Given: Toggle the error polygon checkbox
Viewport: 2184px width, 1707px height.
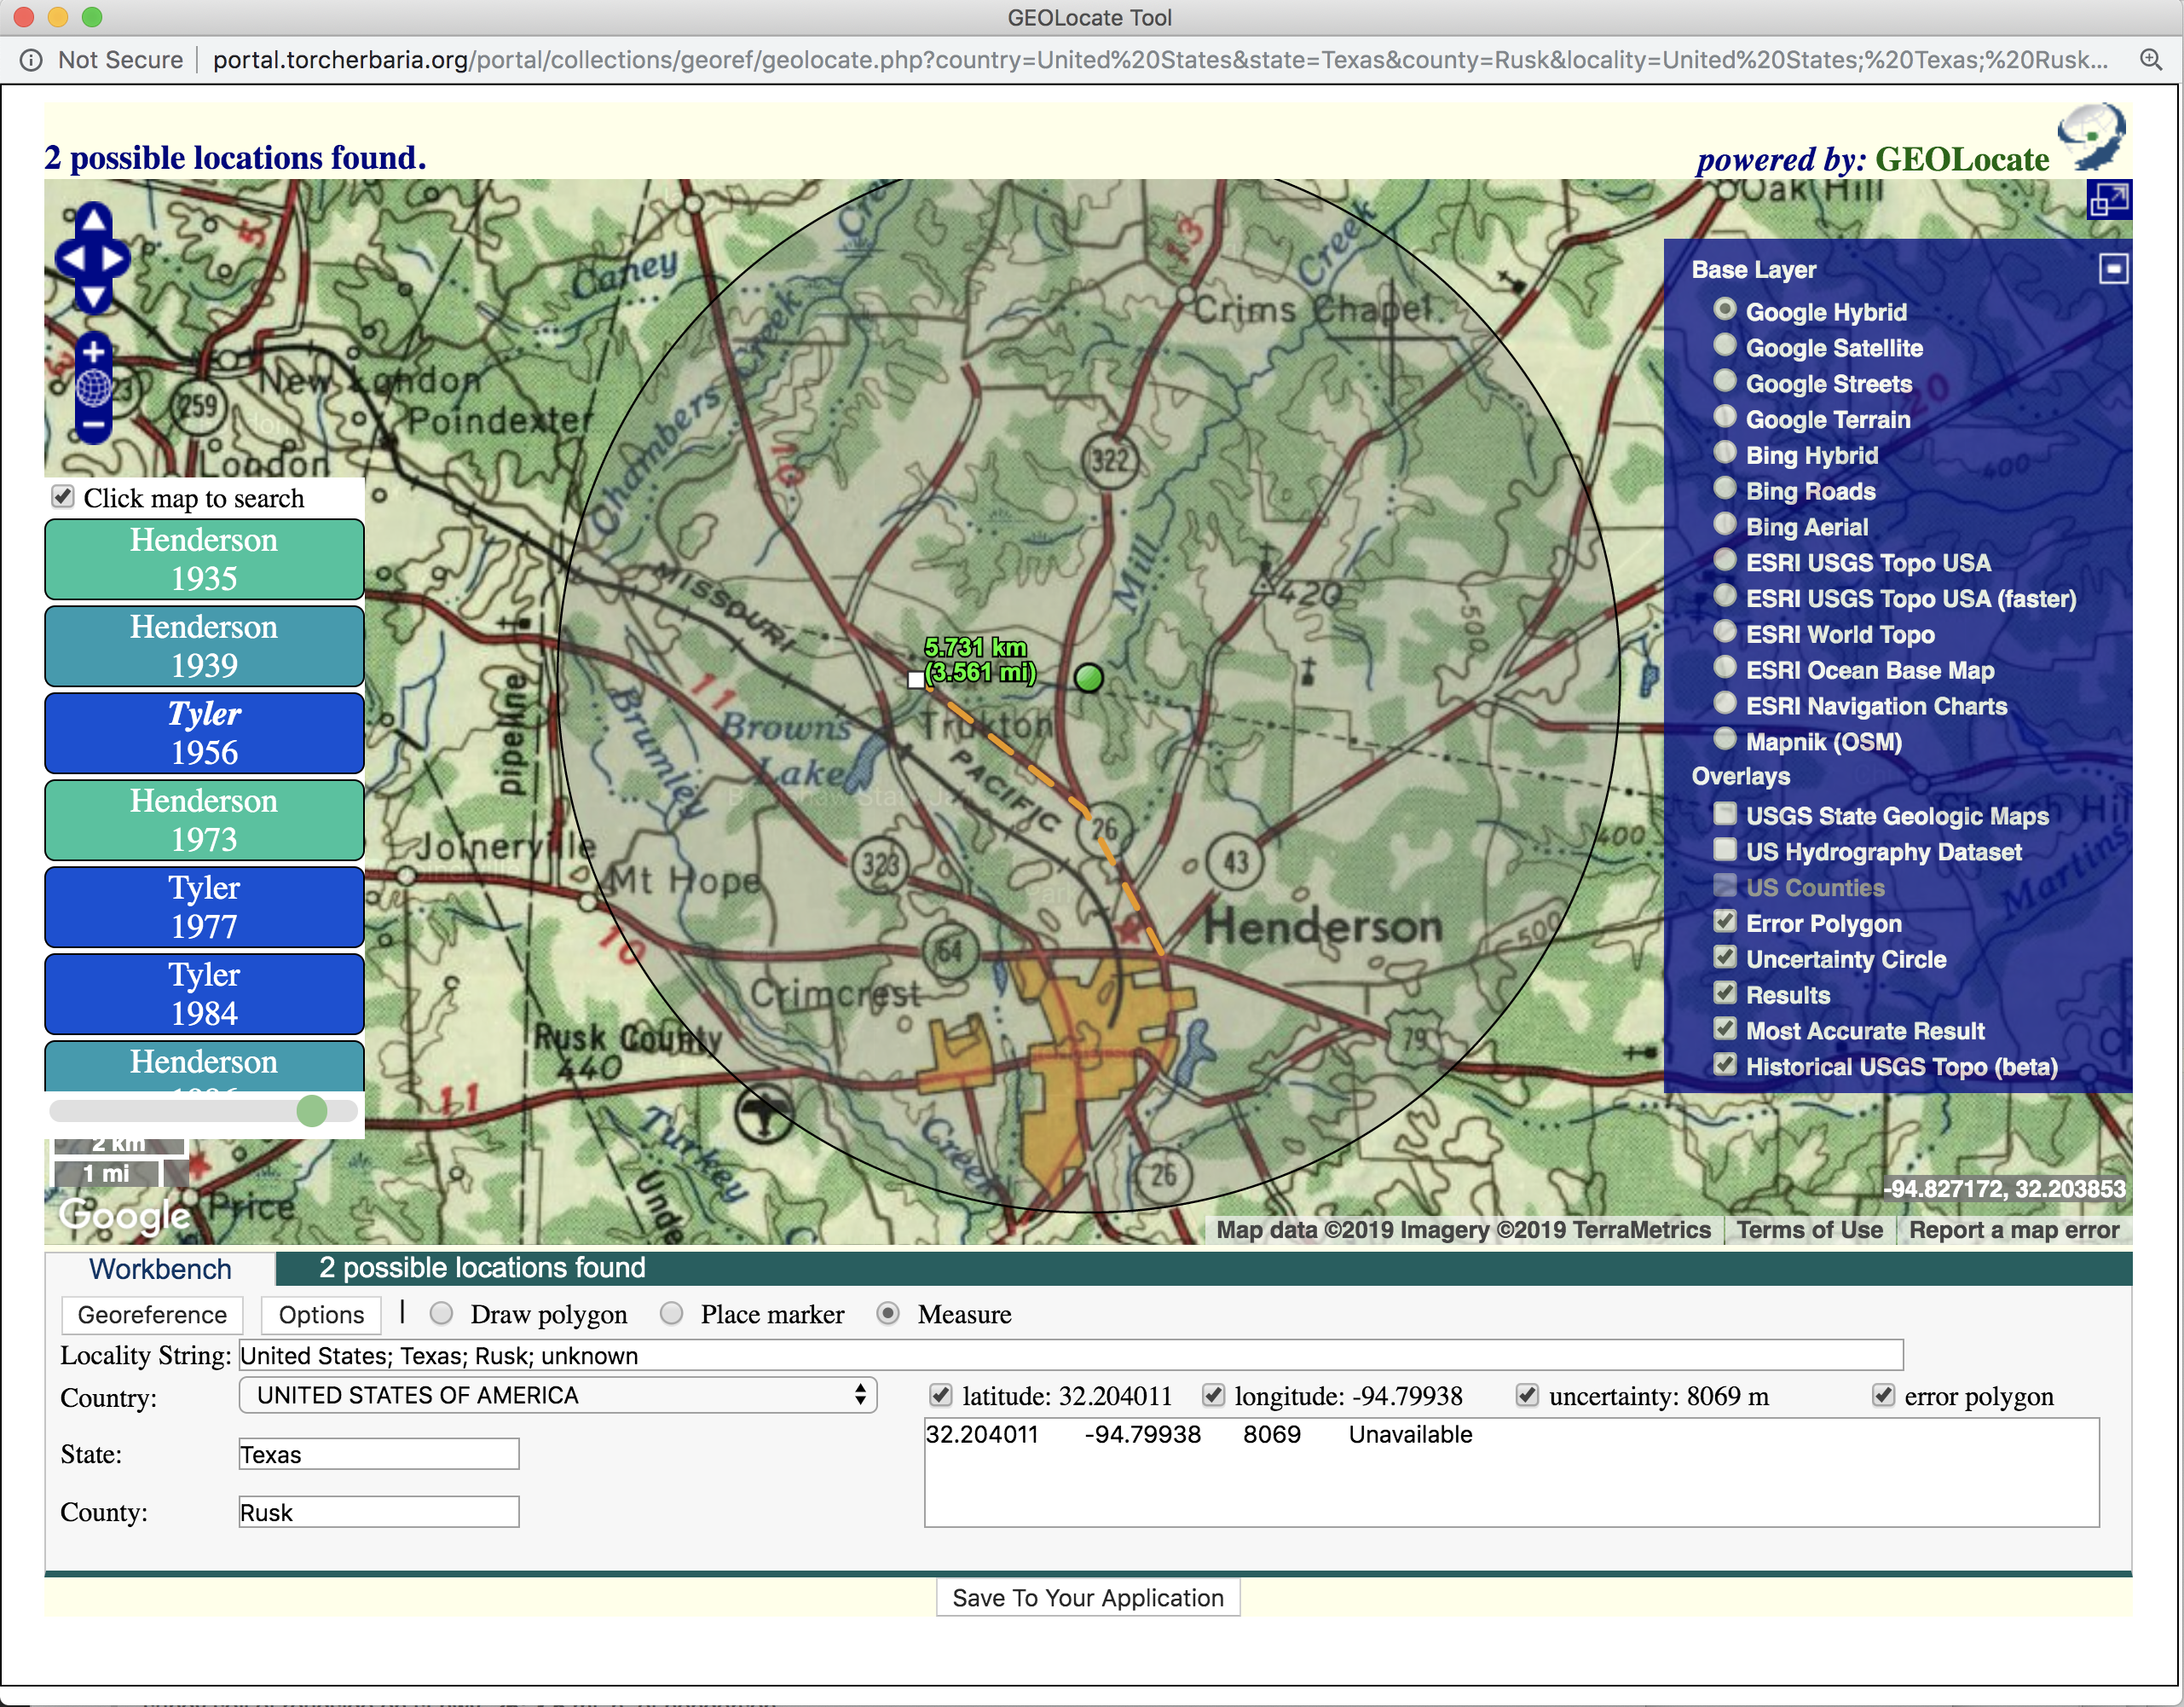Looking at the screenshot, I should (x=1883, y=1395).
